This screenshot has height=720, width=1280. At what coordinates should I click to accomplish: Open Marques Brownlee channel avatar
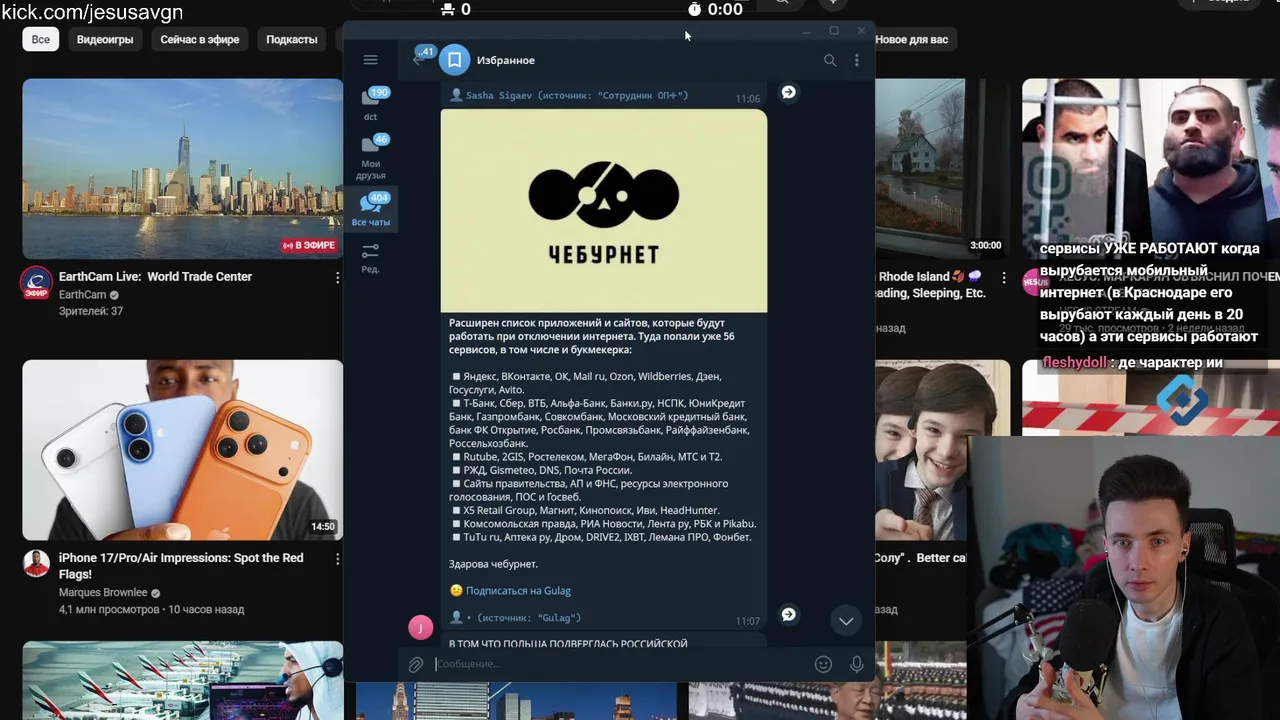[36, 564]
